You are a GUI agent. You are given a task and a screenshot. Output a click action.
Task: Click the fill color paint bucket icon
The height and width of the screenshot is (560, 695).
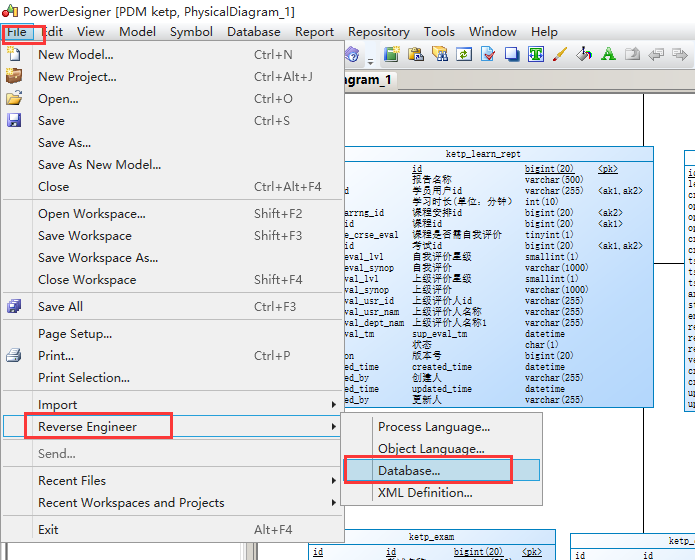click(584, 54)
